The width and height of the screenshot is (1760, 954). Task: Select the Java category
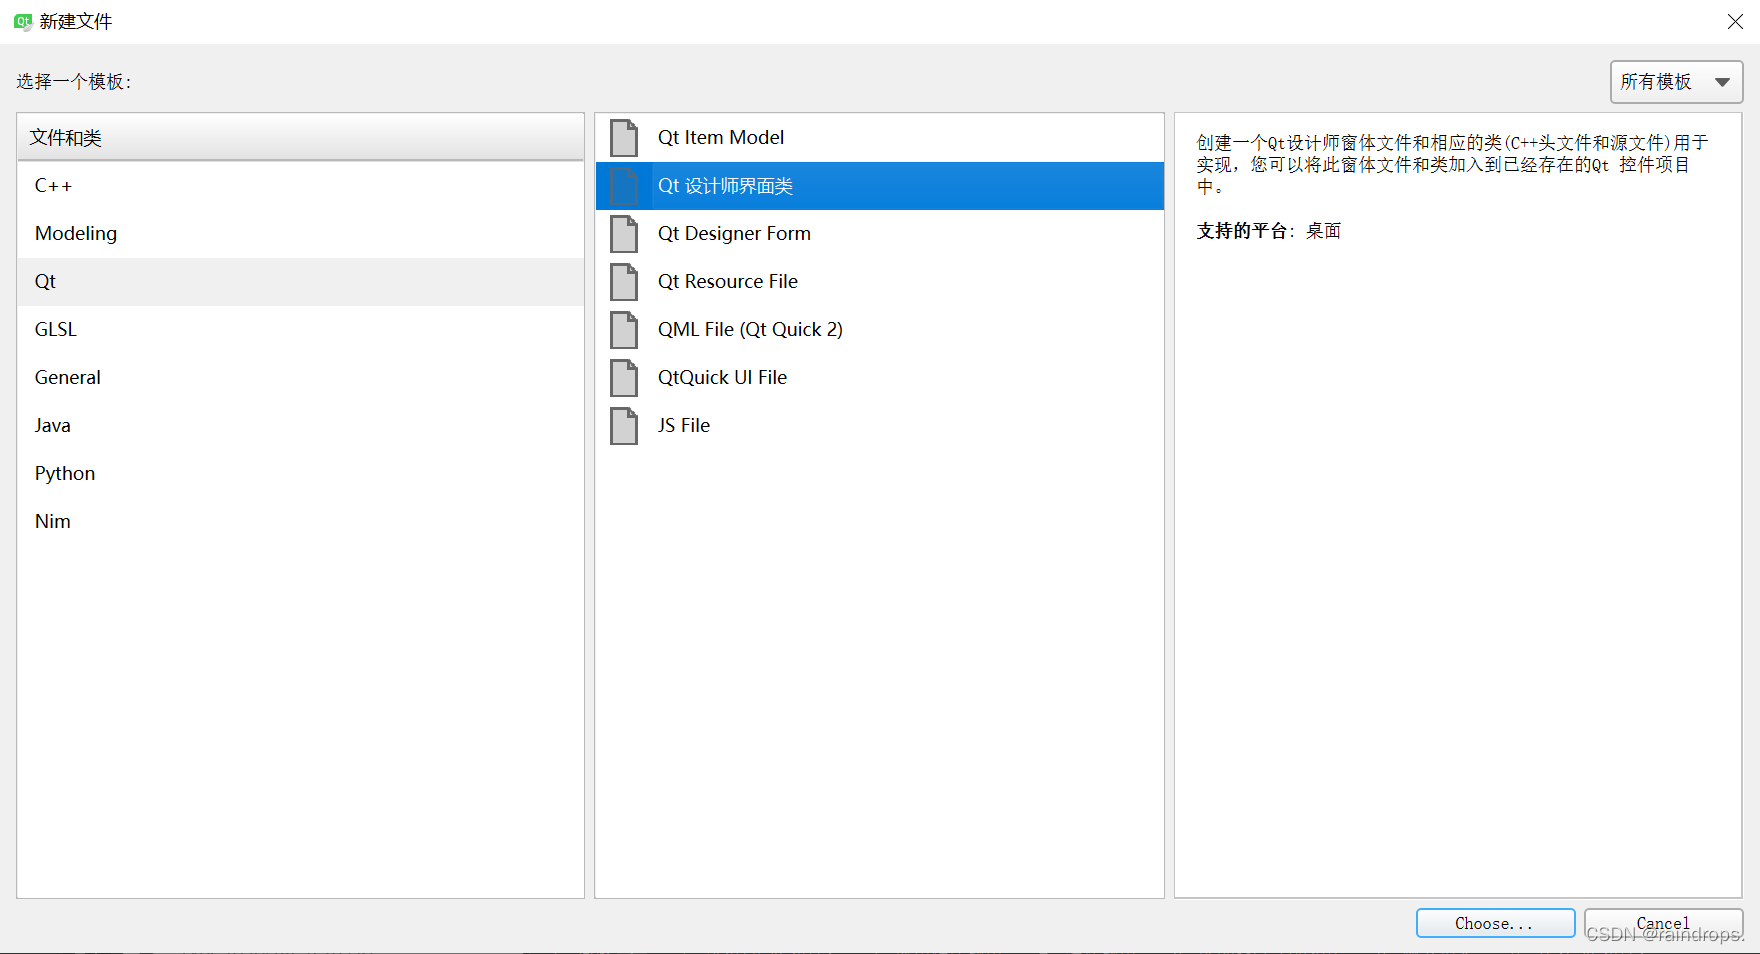point(300,426)
